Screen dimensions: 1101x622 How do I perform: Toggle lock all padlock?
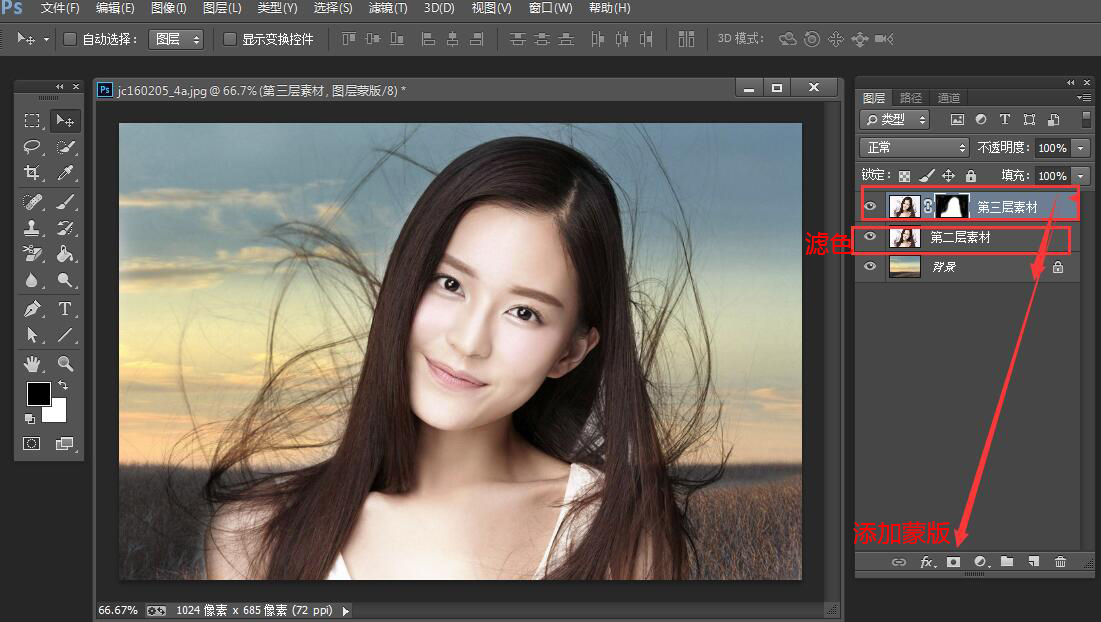(970, 176)
